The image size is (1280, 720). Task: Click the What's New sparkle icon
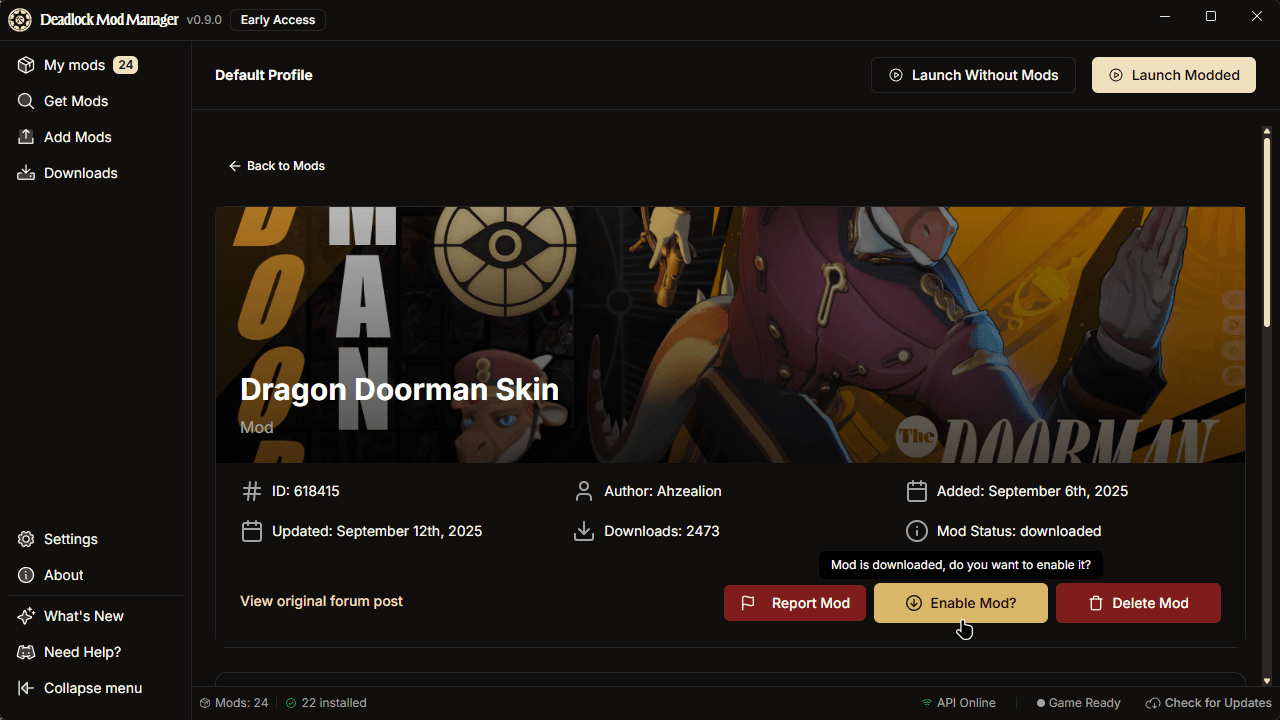(x=26, y=616)
